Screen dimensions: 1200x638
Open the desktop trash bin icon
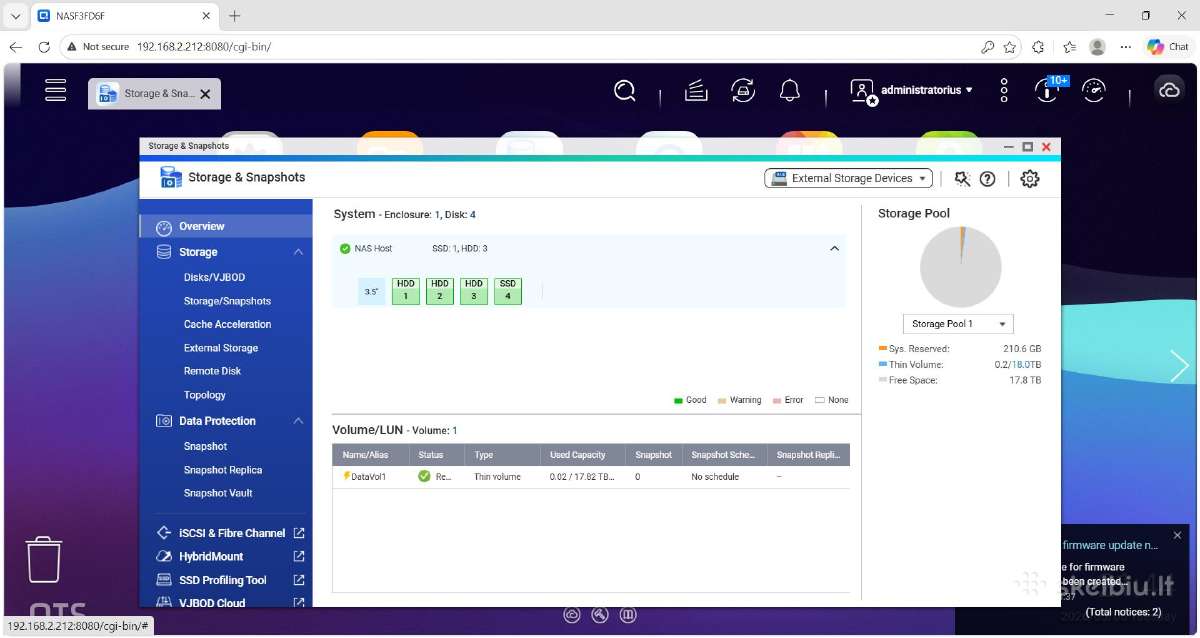click(44, 558)
